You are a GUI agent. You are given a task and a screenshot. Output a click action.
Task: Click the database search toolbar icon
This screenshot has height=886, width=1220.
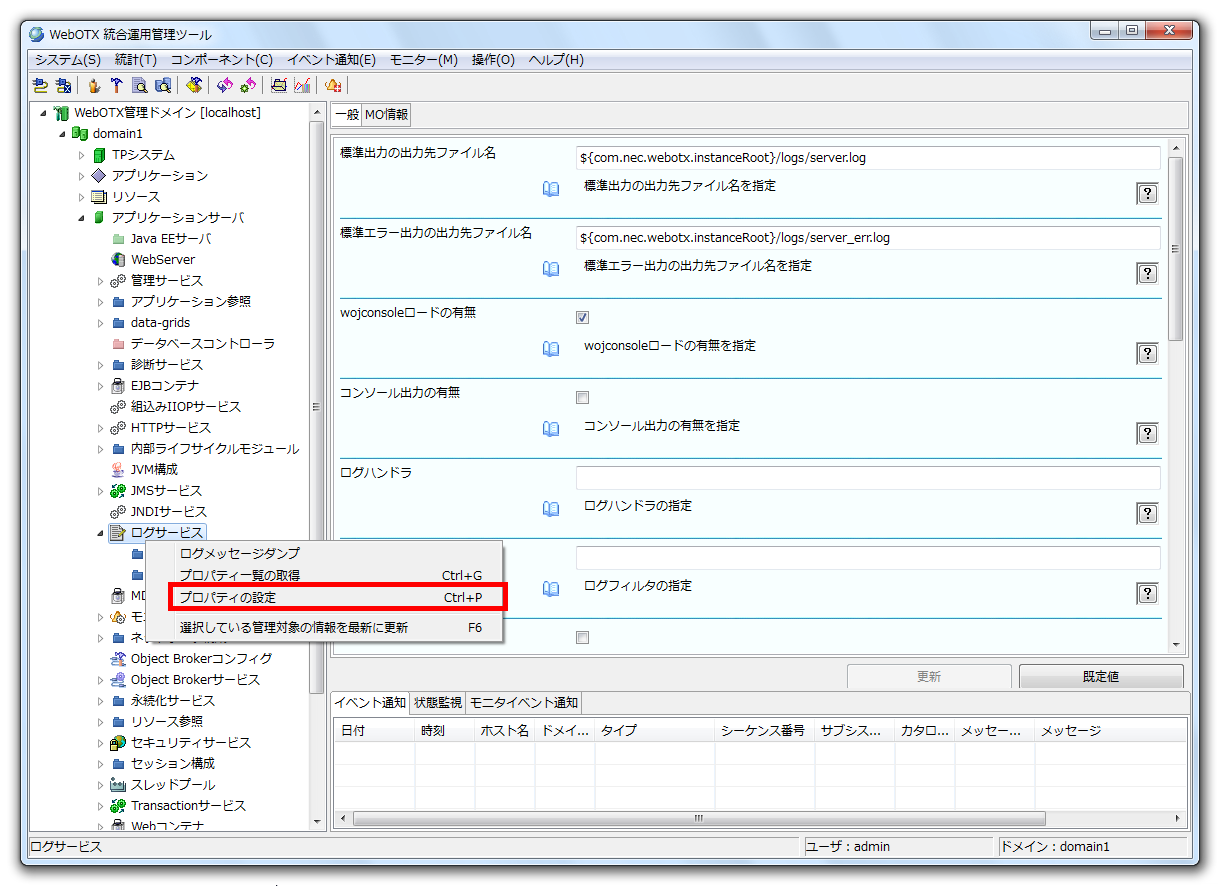tap(164, 85)
